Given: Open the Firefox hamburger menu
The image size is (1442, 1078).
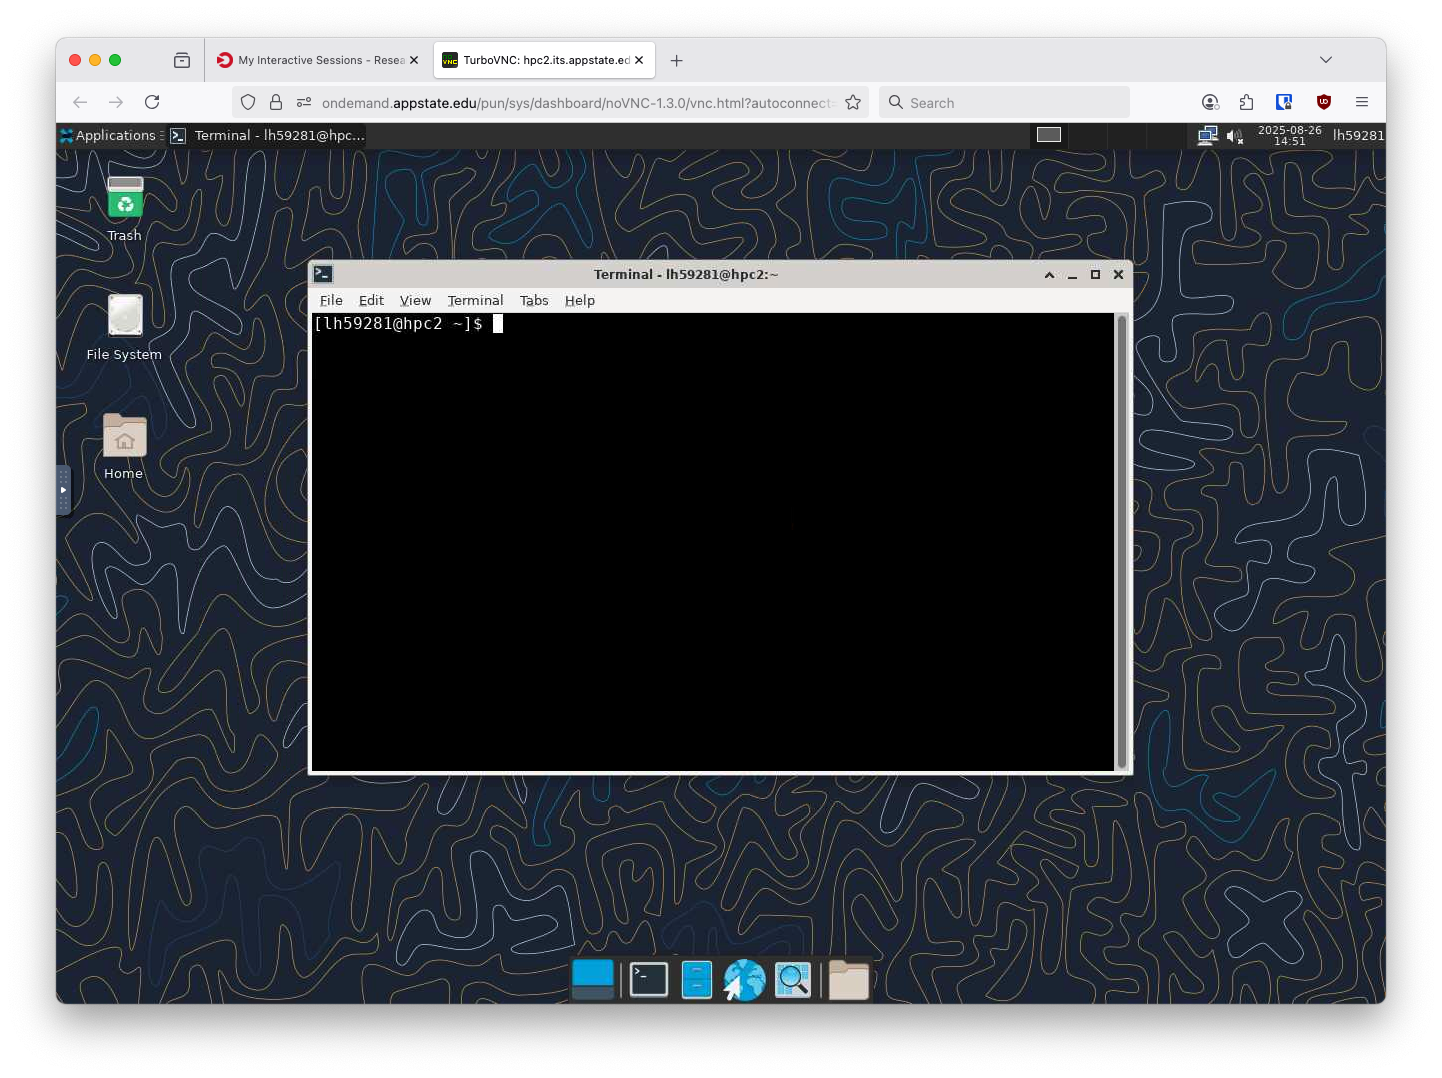Looking at the screenshot, I should [1362, 102].
